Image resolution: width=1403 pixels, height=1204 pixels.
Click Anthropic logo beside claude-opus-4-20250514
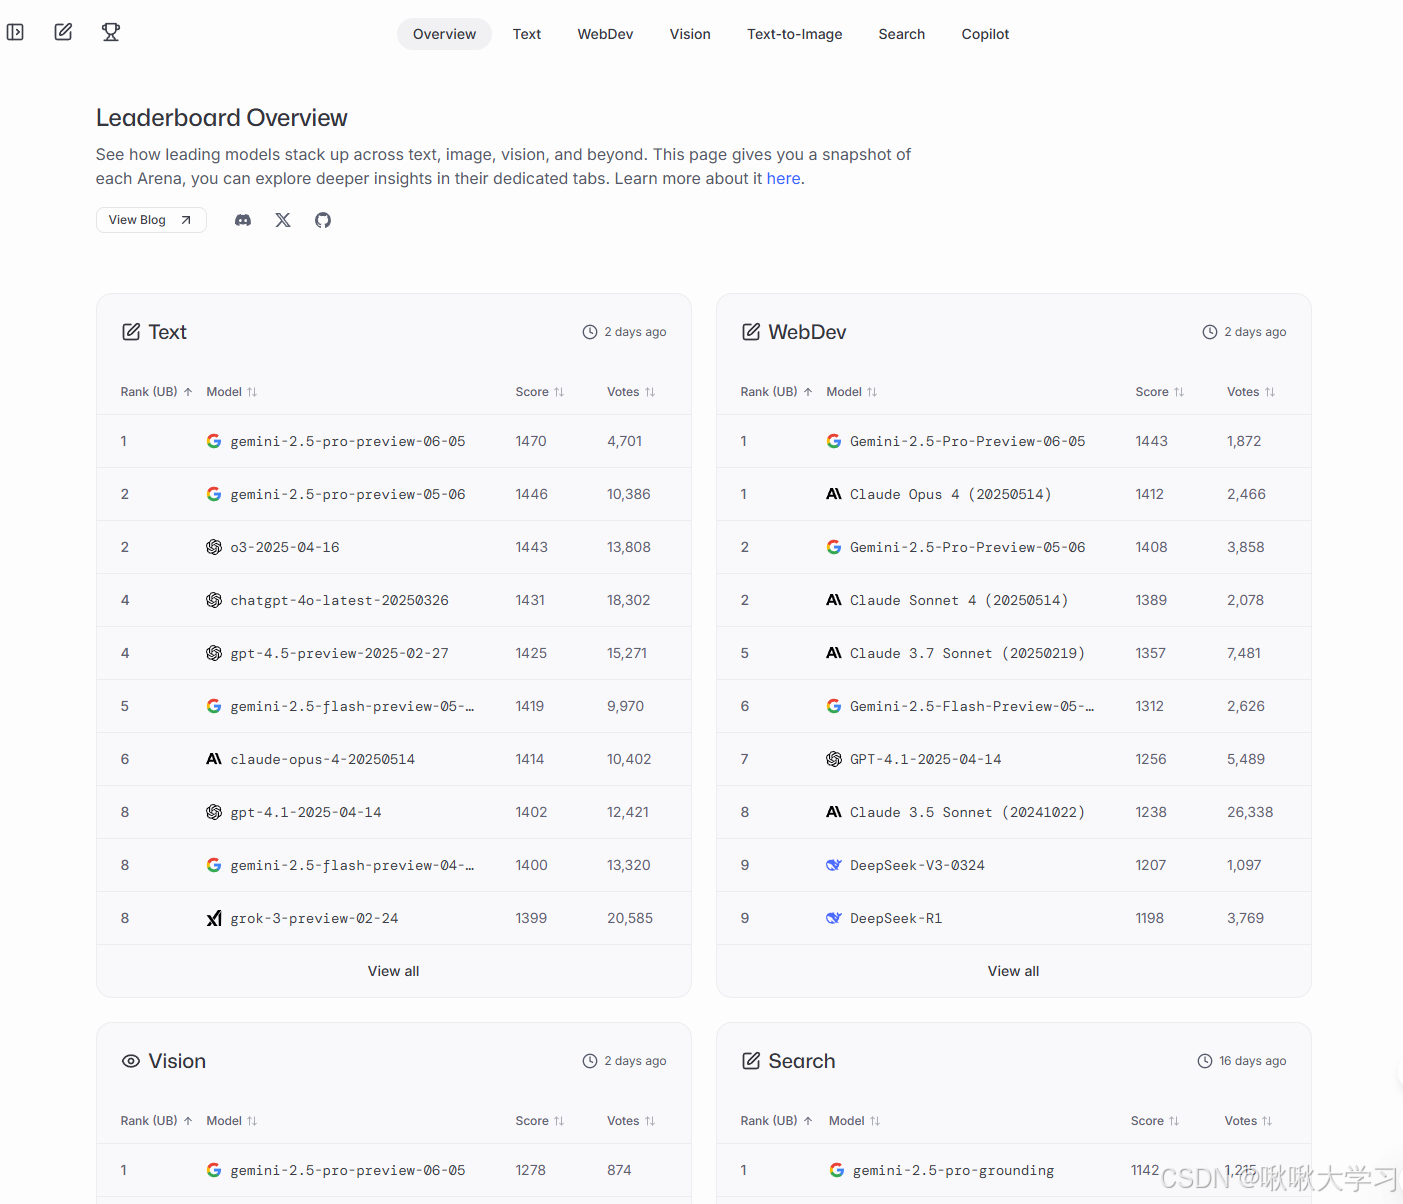tap(214, 759)
